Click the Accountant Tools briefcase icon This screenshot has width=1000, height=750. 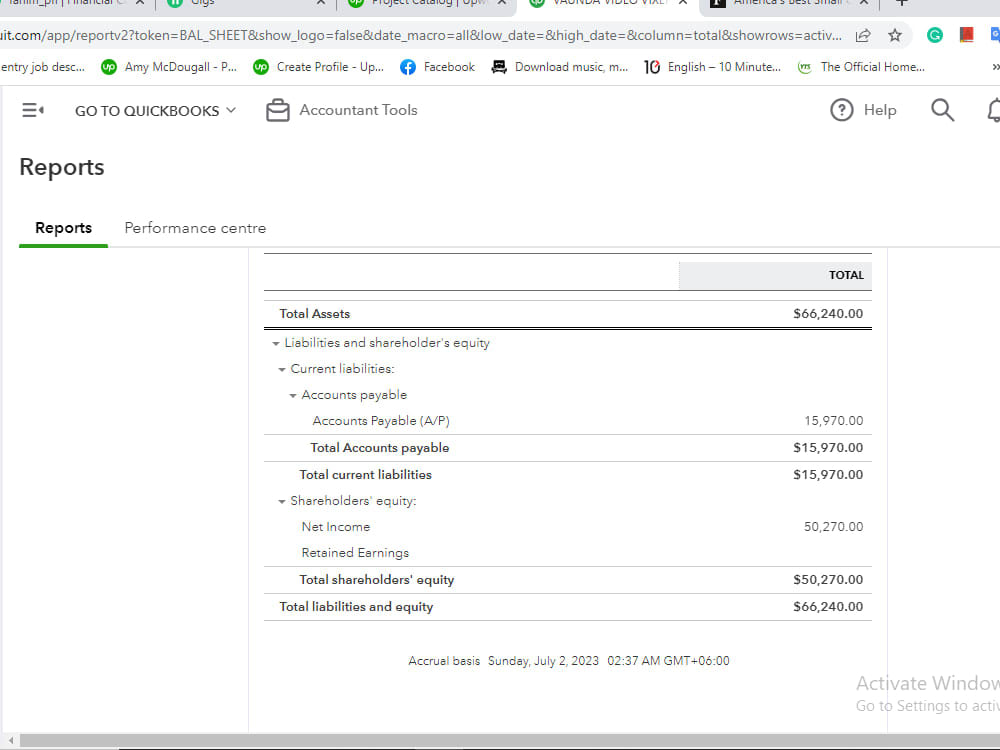pyautogui.click(x=277, y=110)
